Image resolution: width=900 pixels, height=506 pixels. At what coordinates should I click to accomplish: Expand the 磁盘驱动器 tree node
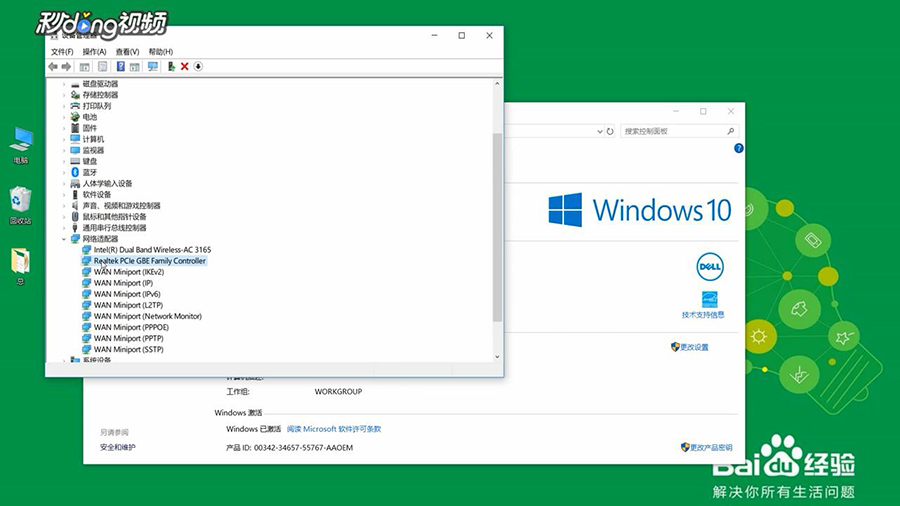[x=64, y=84]
